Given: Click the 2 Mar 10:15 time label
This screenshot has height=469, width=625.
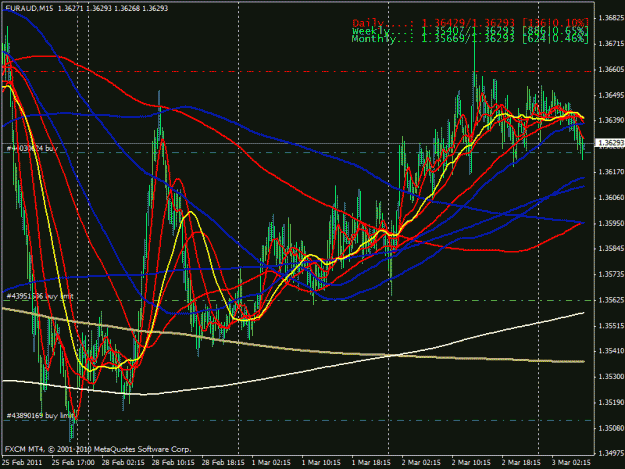Looking at the screenshot, I should pyautogui.click(x=471, y=463).
